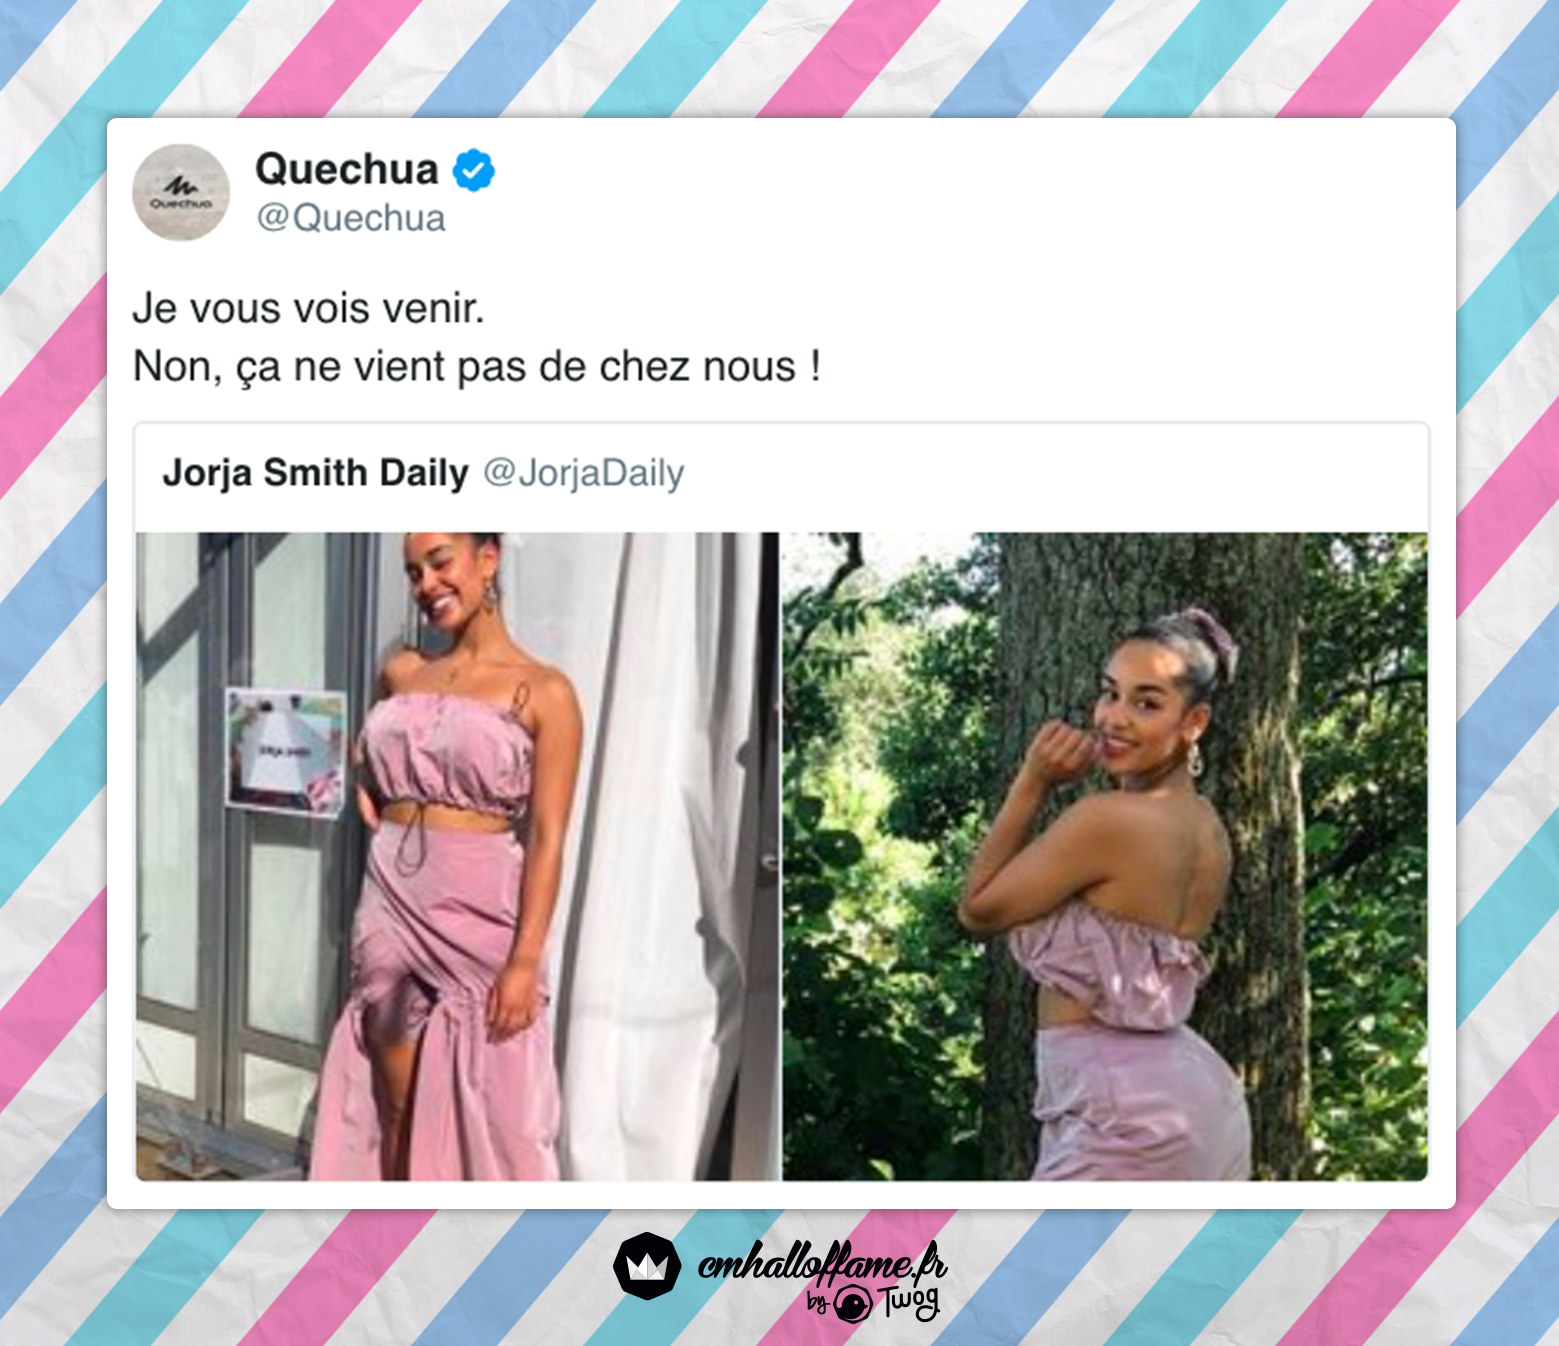
Task: Click the tweet text 'Je vous vois venir.'
Action: (309, 309)
